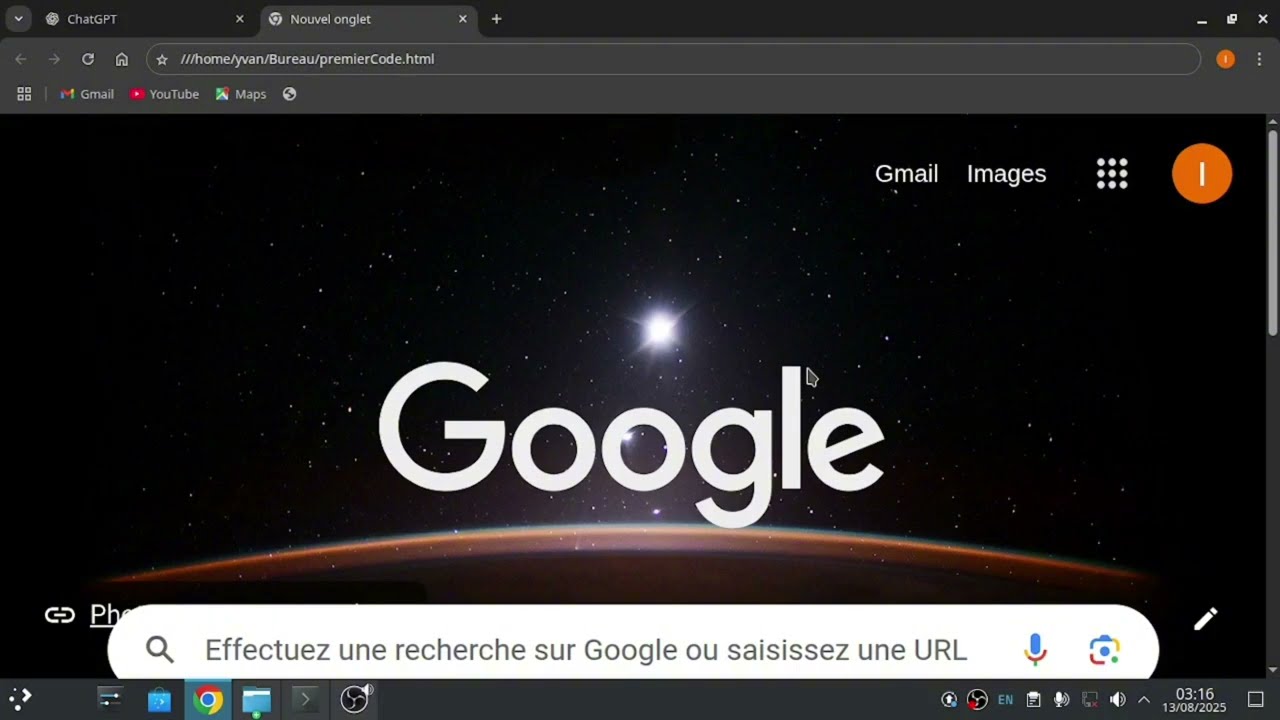Go to the browser home page

(x=122, y=59)
